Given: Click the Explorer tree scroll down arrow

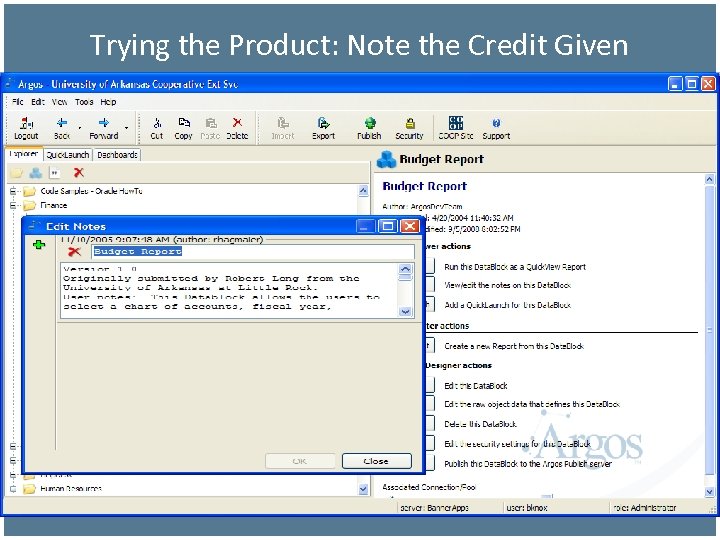Looking at the screenshot, I should 363,489.
